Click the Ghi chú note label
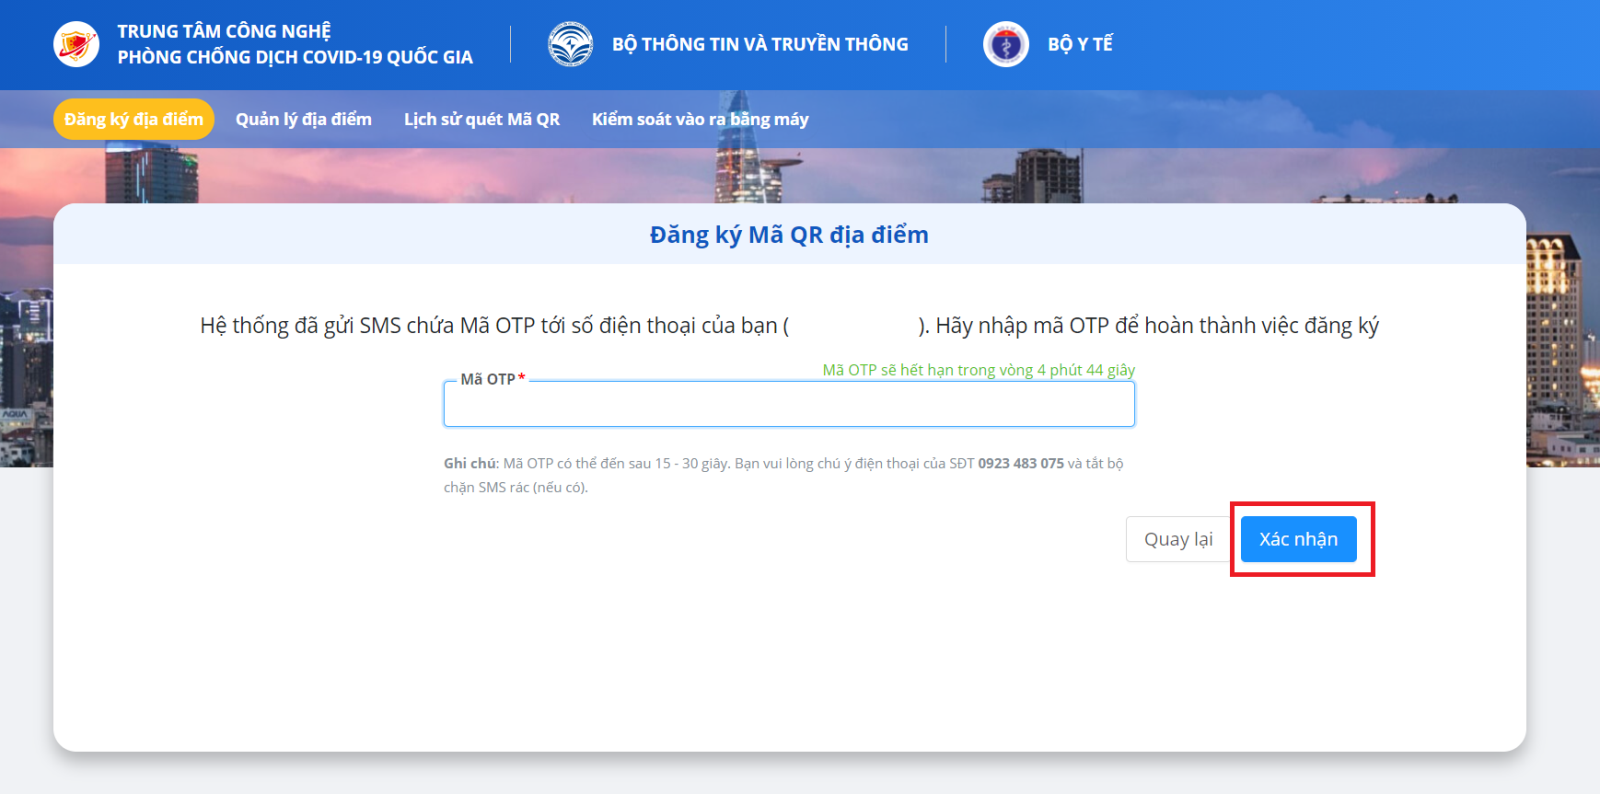 point(471,463)
